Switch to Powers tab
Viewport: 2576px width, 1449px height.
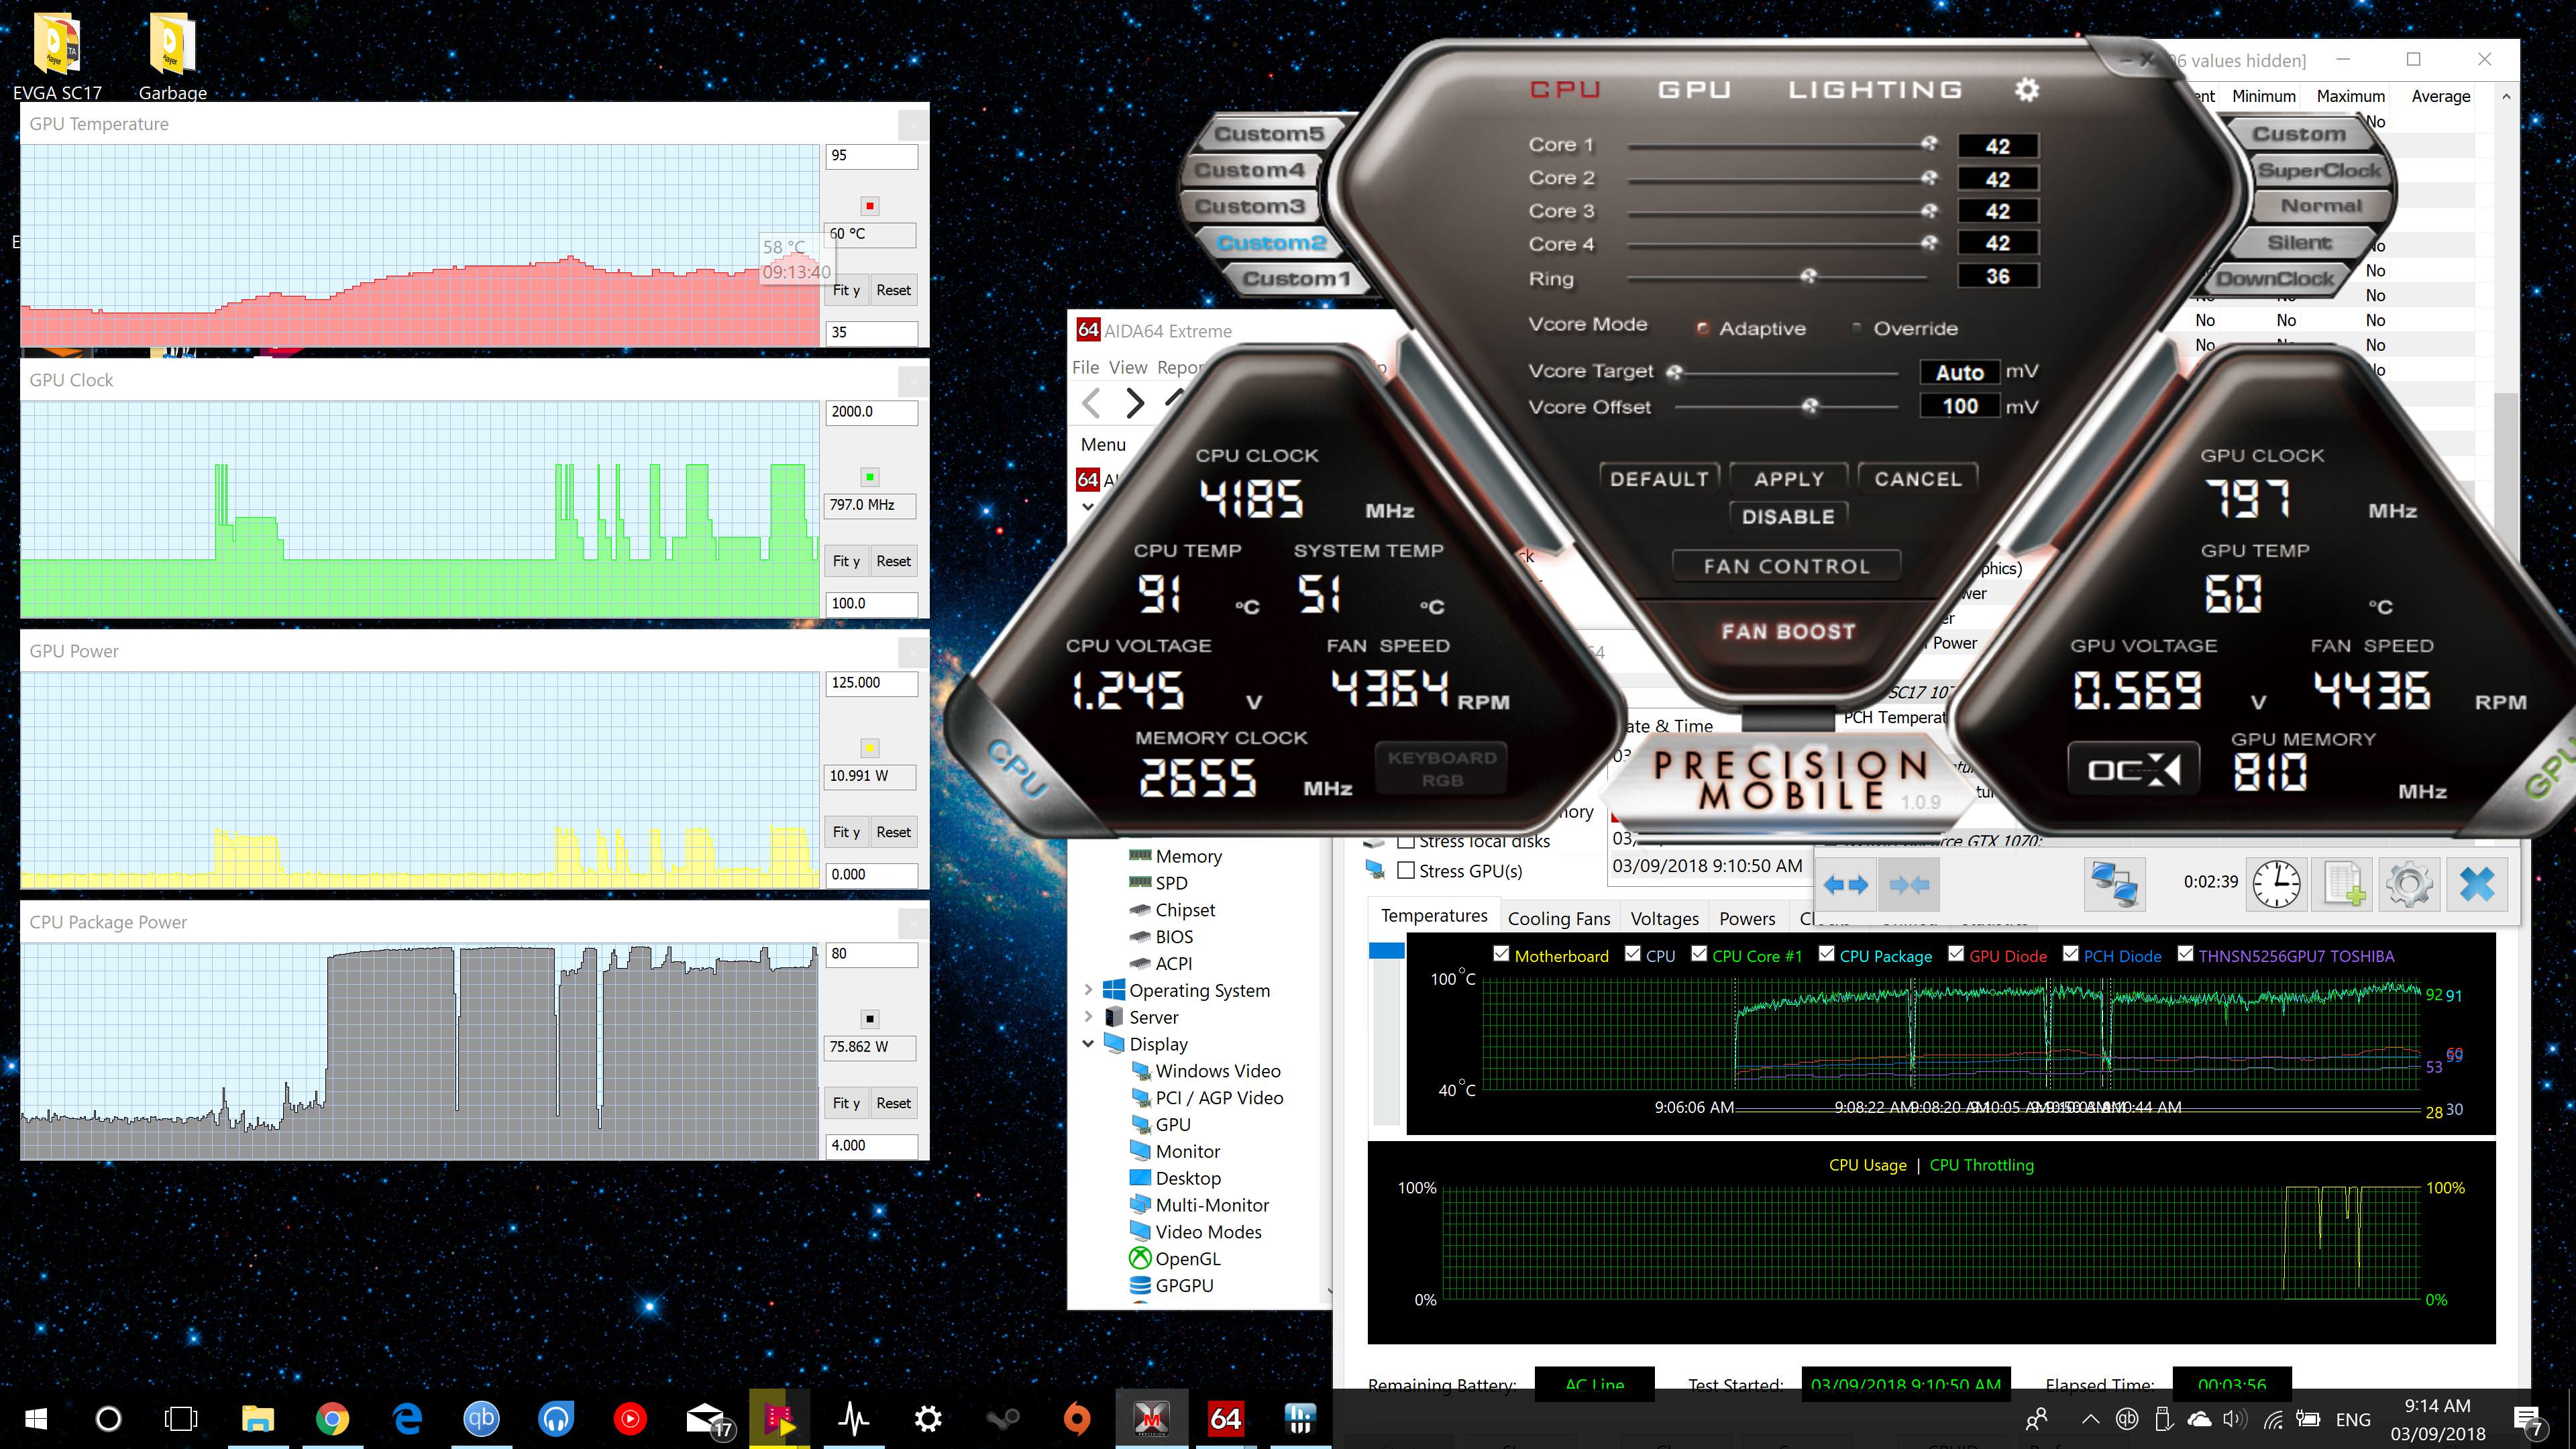(1747, 918)
